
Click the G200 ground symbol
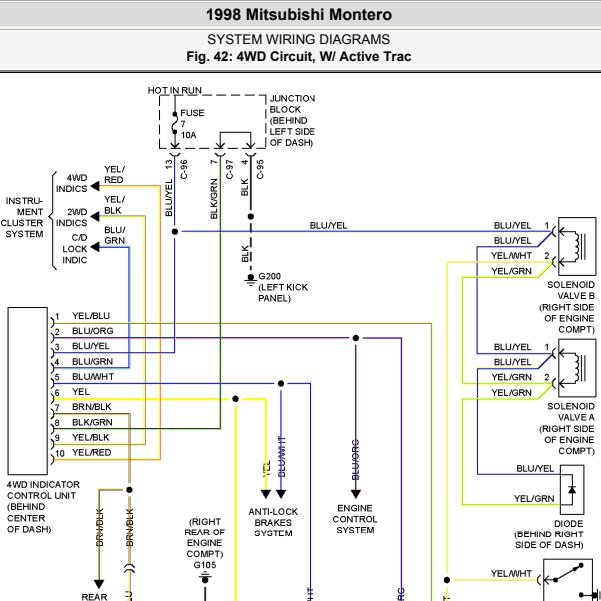pos(251,280)
